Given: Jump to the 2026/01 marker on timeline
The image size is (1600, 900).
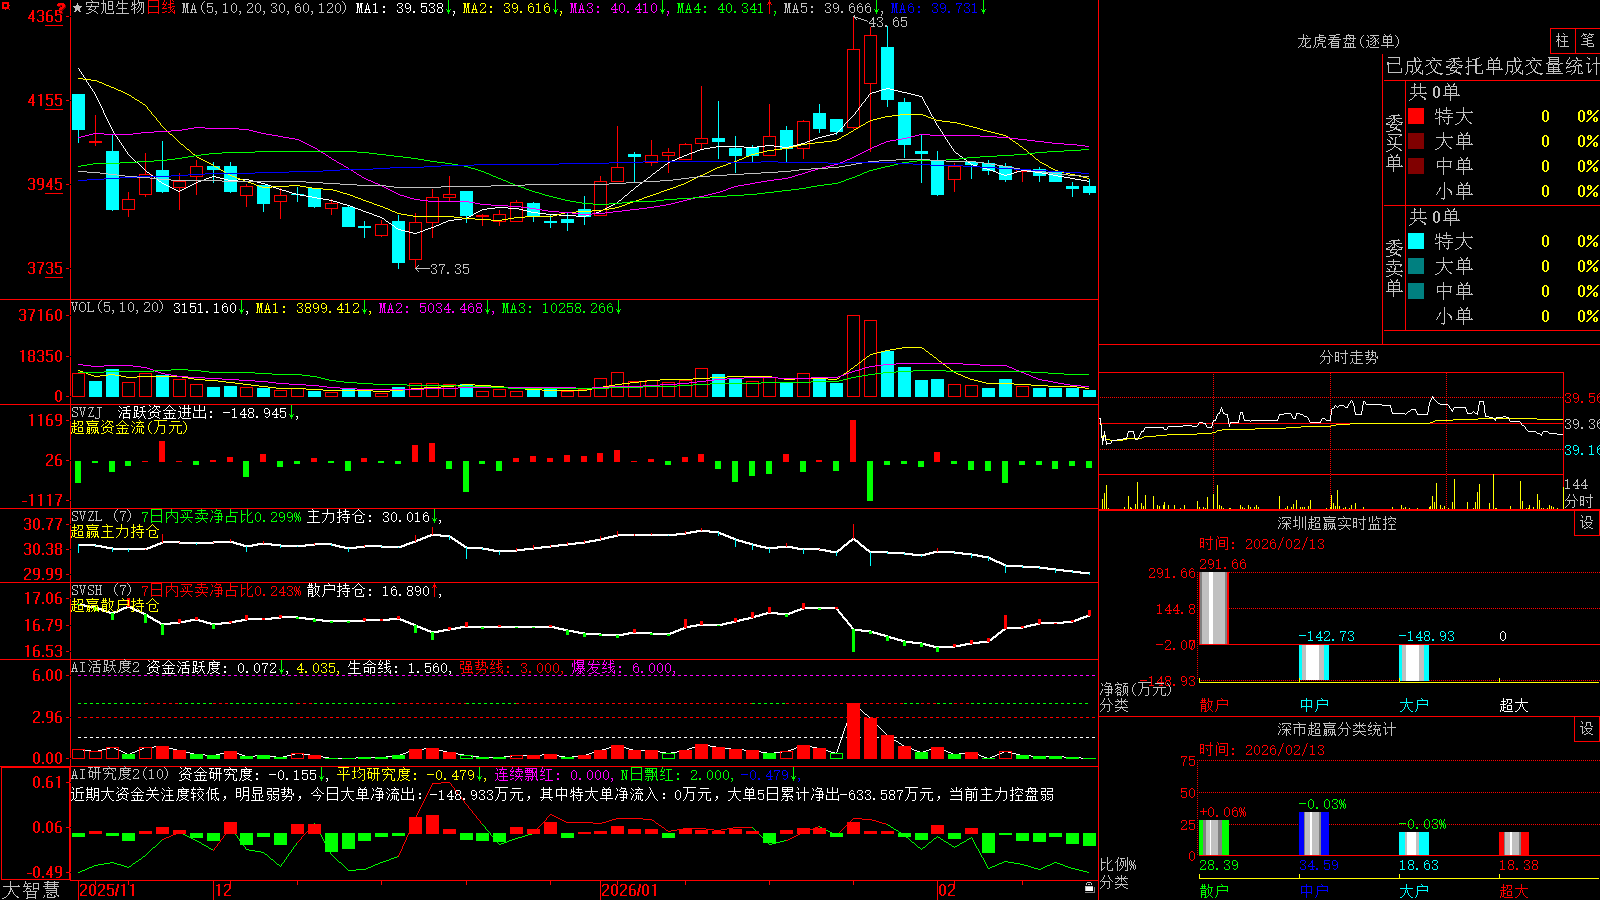Looking at the screenshot, I should tap(630, 890).
